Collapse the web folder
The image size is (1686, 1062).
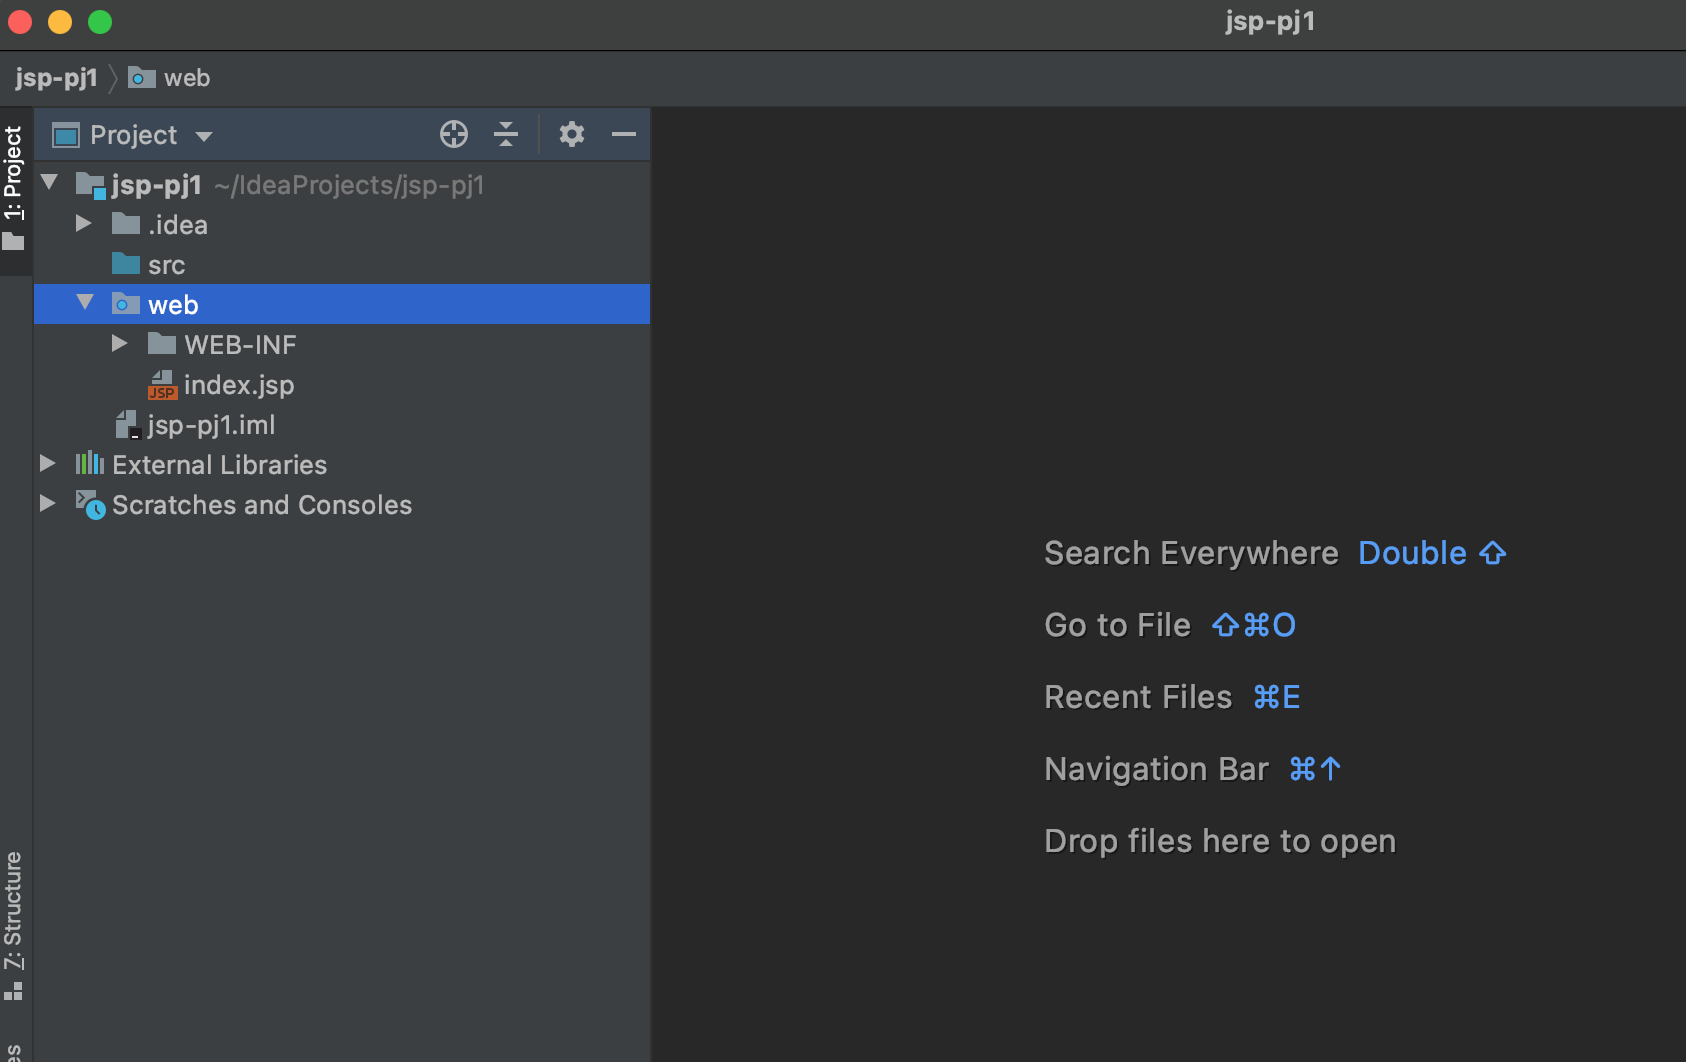pos(85,302)
